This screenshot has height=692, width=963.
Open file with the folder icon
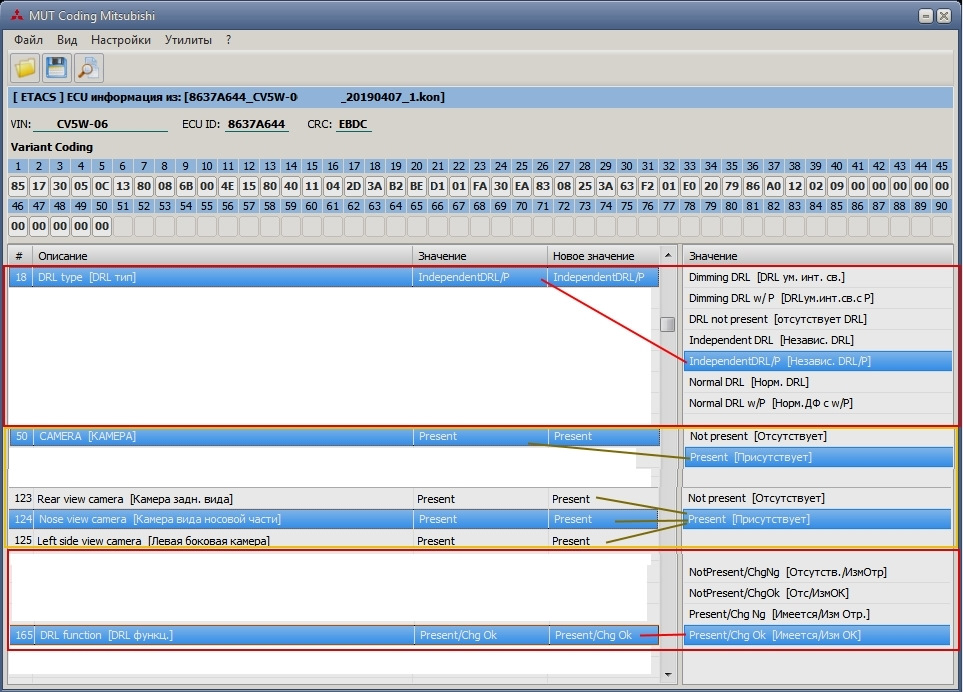point(25,68)
